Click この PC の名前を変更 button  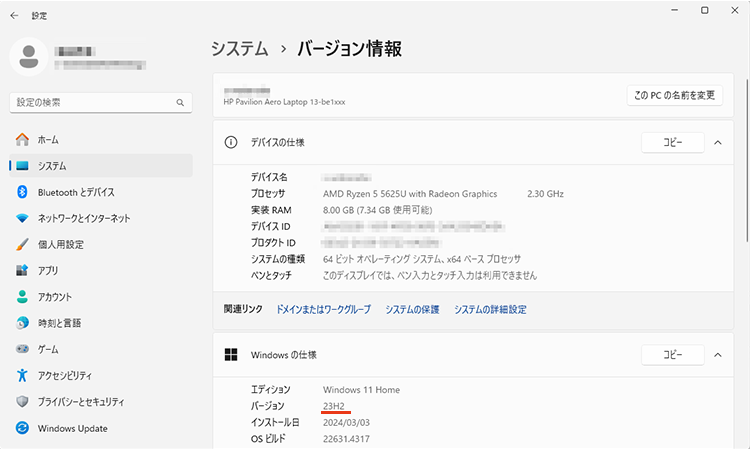(x=674, y=95)
